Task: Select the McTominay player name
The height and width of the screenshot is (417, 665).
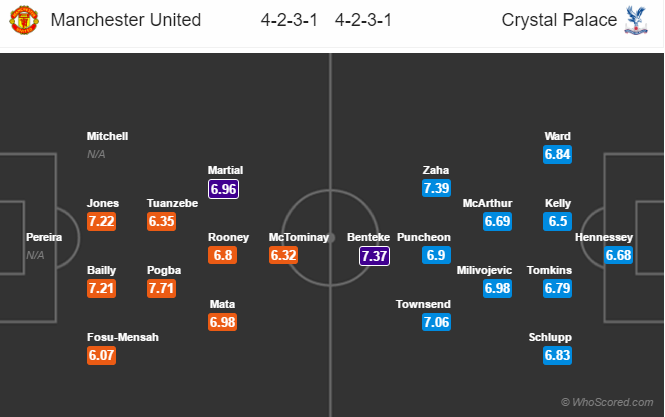Action: [x=298, y=238]
